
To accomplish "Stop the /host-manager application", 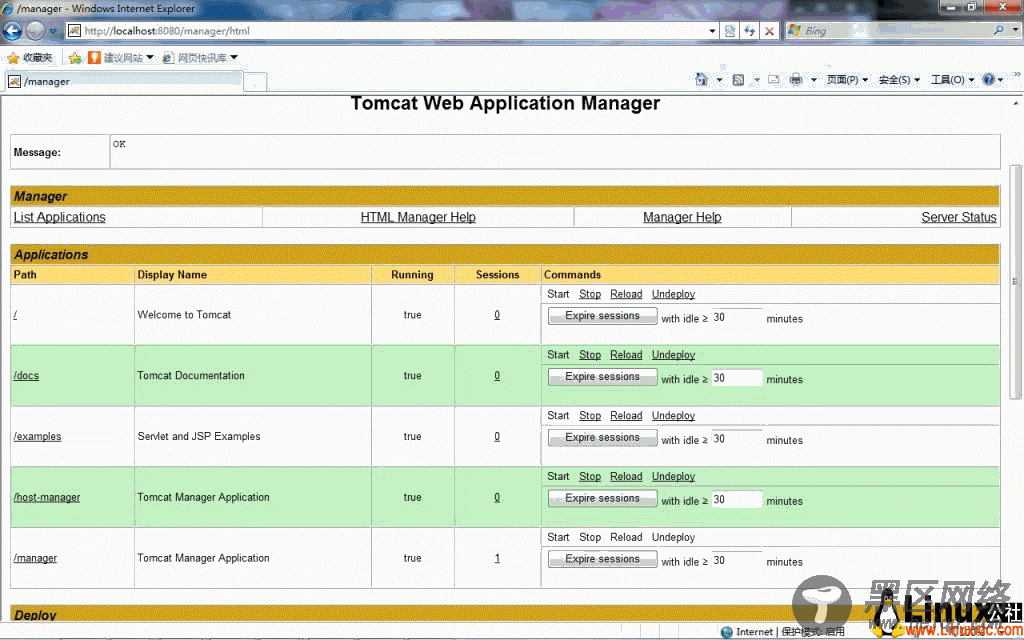I will [590, 476].
